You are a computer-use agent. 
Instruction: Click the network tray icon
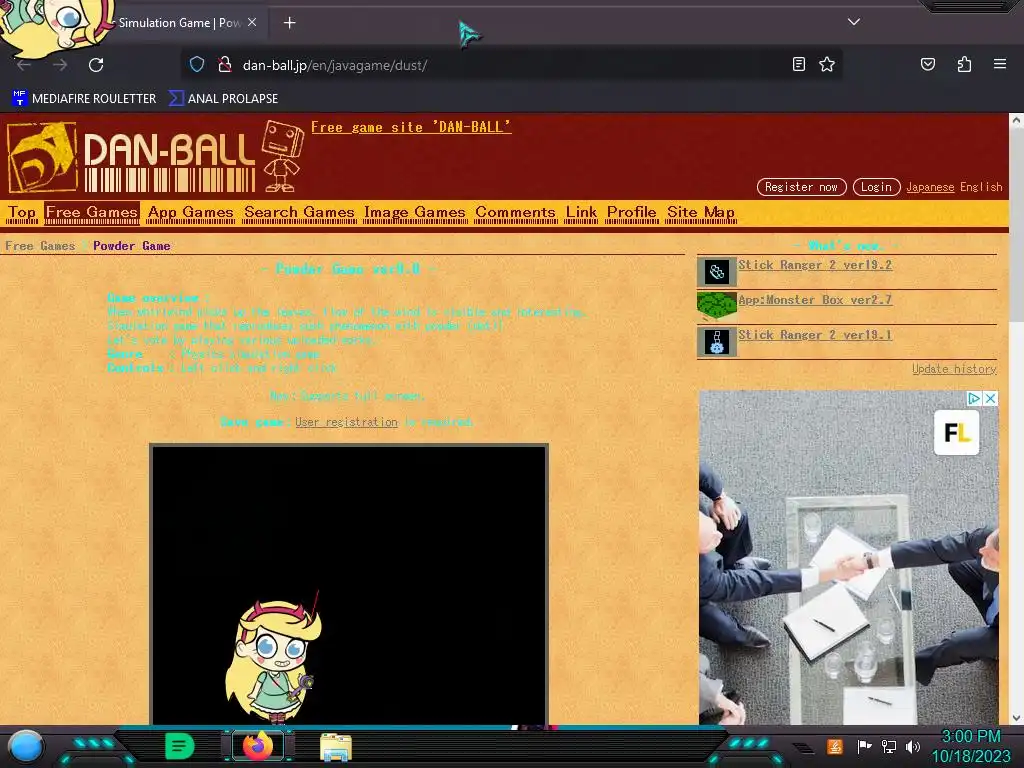pos(888,746)
